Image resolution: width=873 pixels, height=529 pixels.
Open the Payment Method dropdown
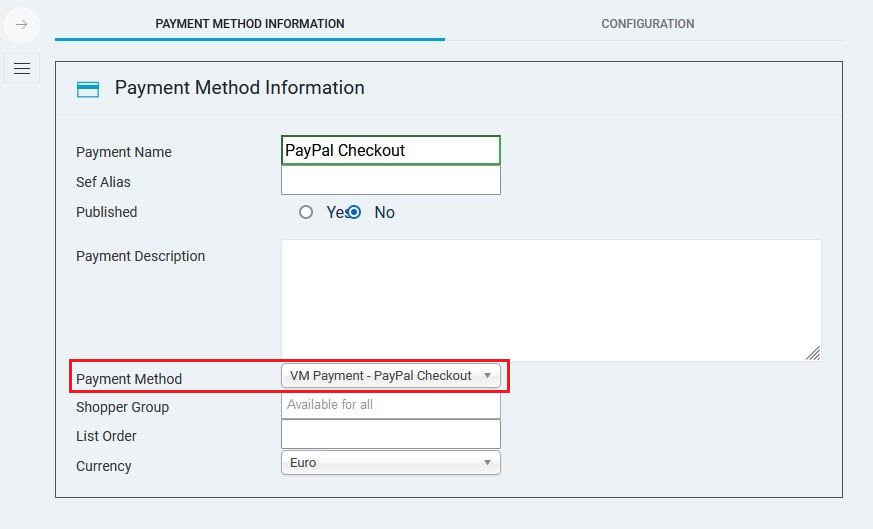(390, 376)
